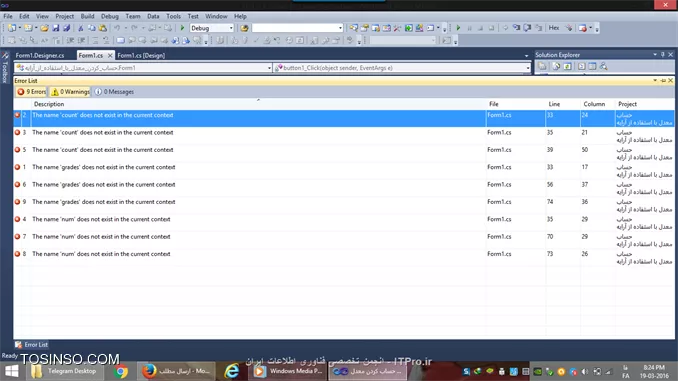678x381 pixels.
Task: Open the Help menu
Action: tap(240, 16)
